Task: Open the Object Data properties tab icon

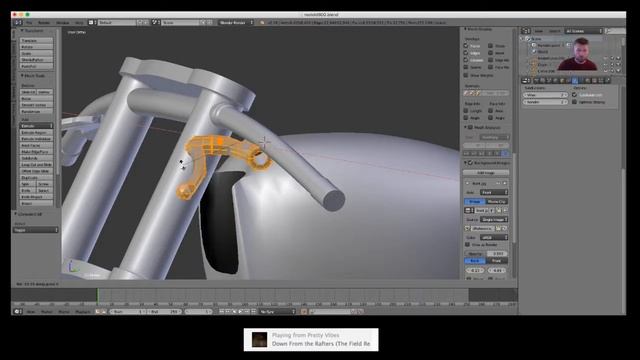Action: point(581,80)
